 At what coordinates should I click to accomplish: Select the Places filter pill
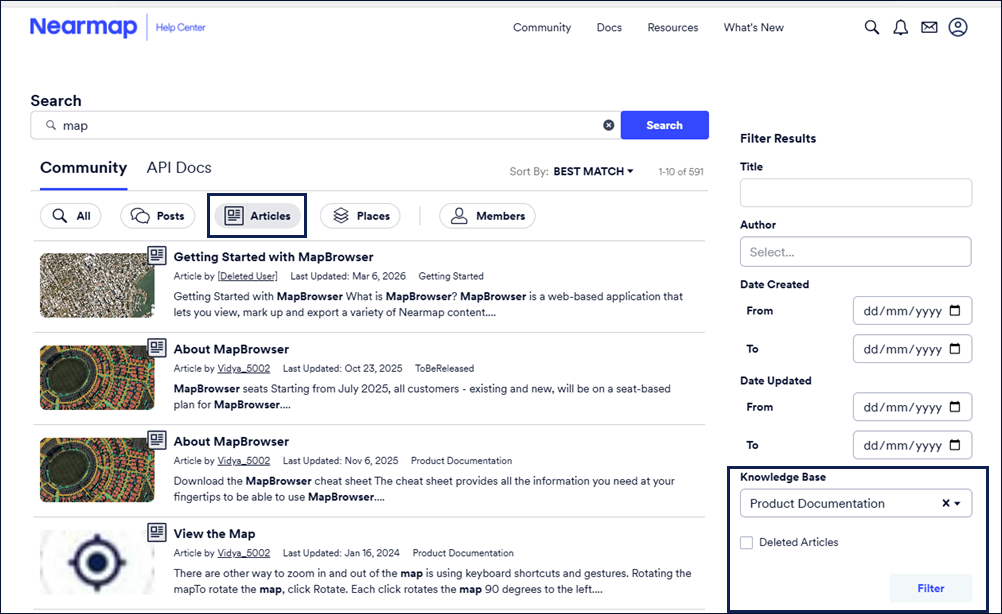click(x=360, y=216)
